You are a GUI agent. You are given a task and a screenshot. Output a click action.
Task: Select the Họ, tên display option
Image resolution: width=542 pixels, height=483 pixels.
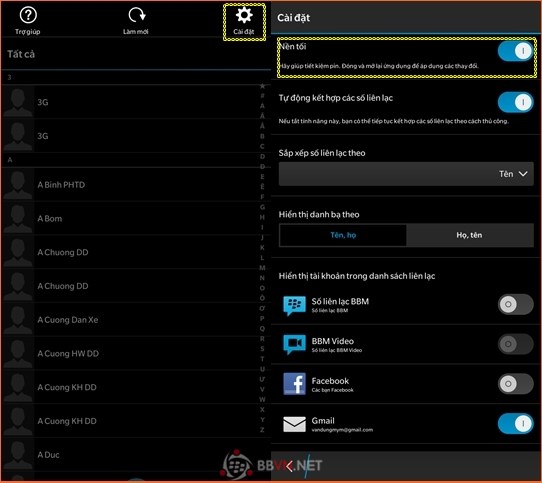click(469, 235)
